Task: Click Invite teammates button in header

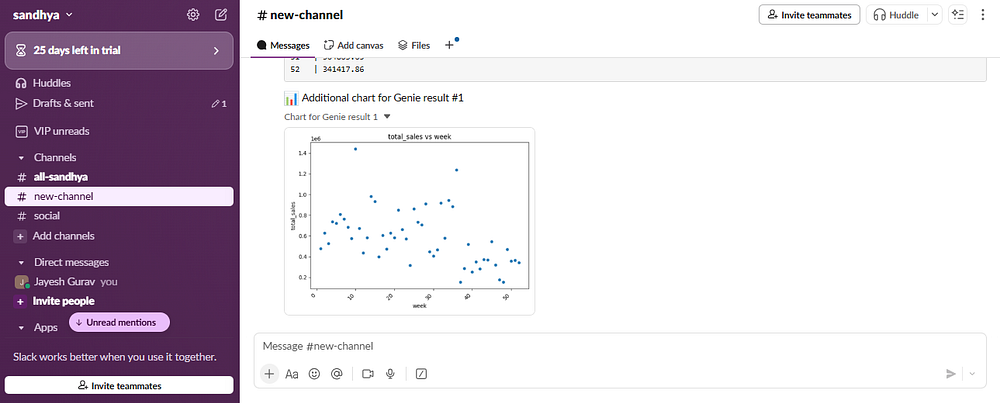Action: [x=809, y=15]
